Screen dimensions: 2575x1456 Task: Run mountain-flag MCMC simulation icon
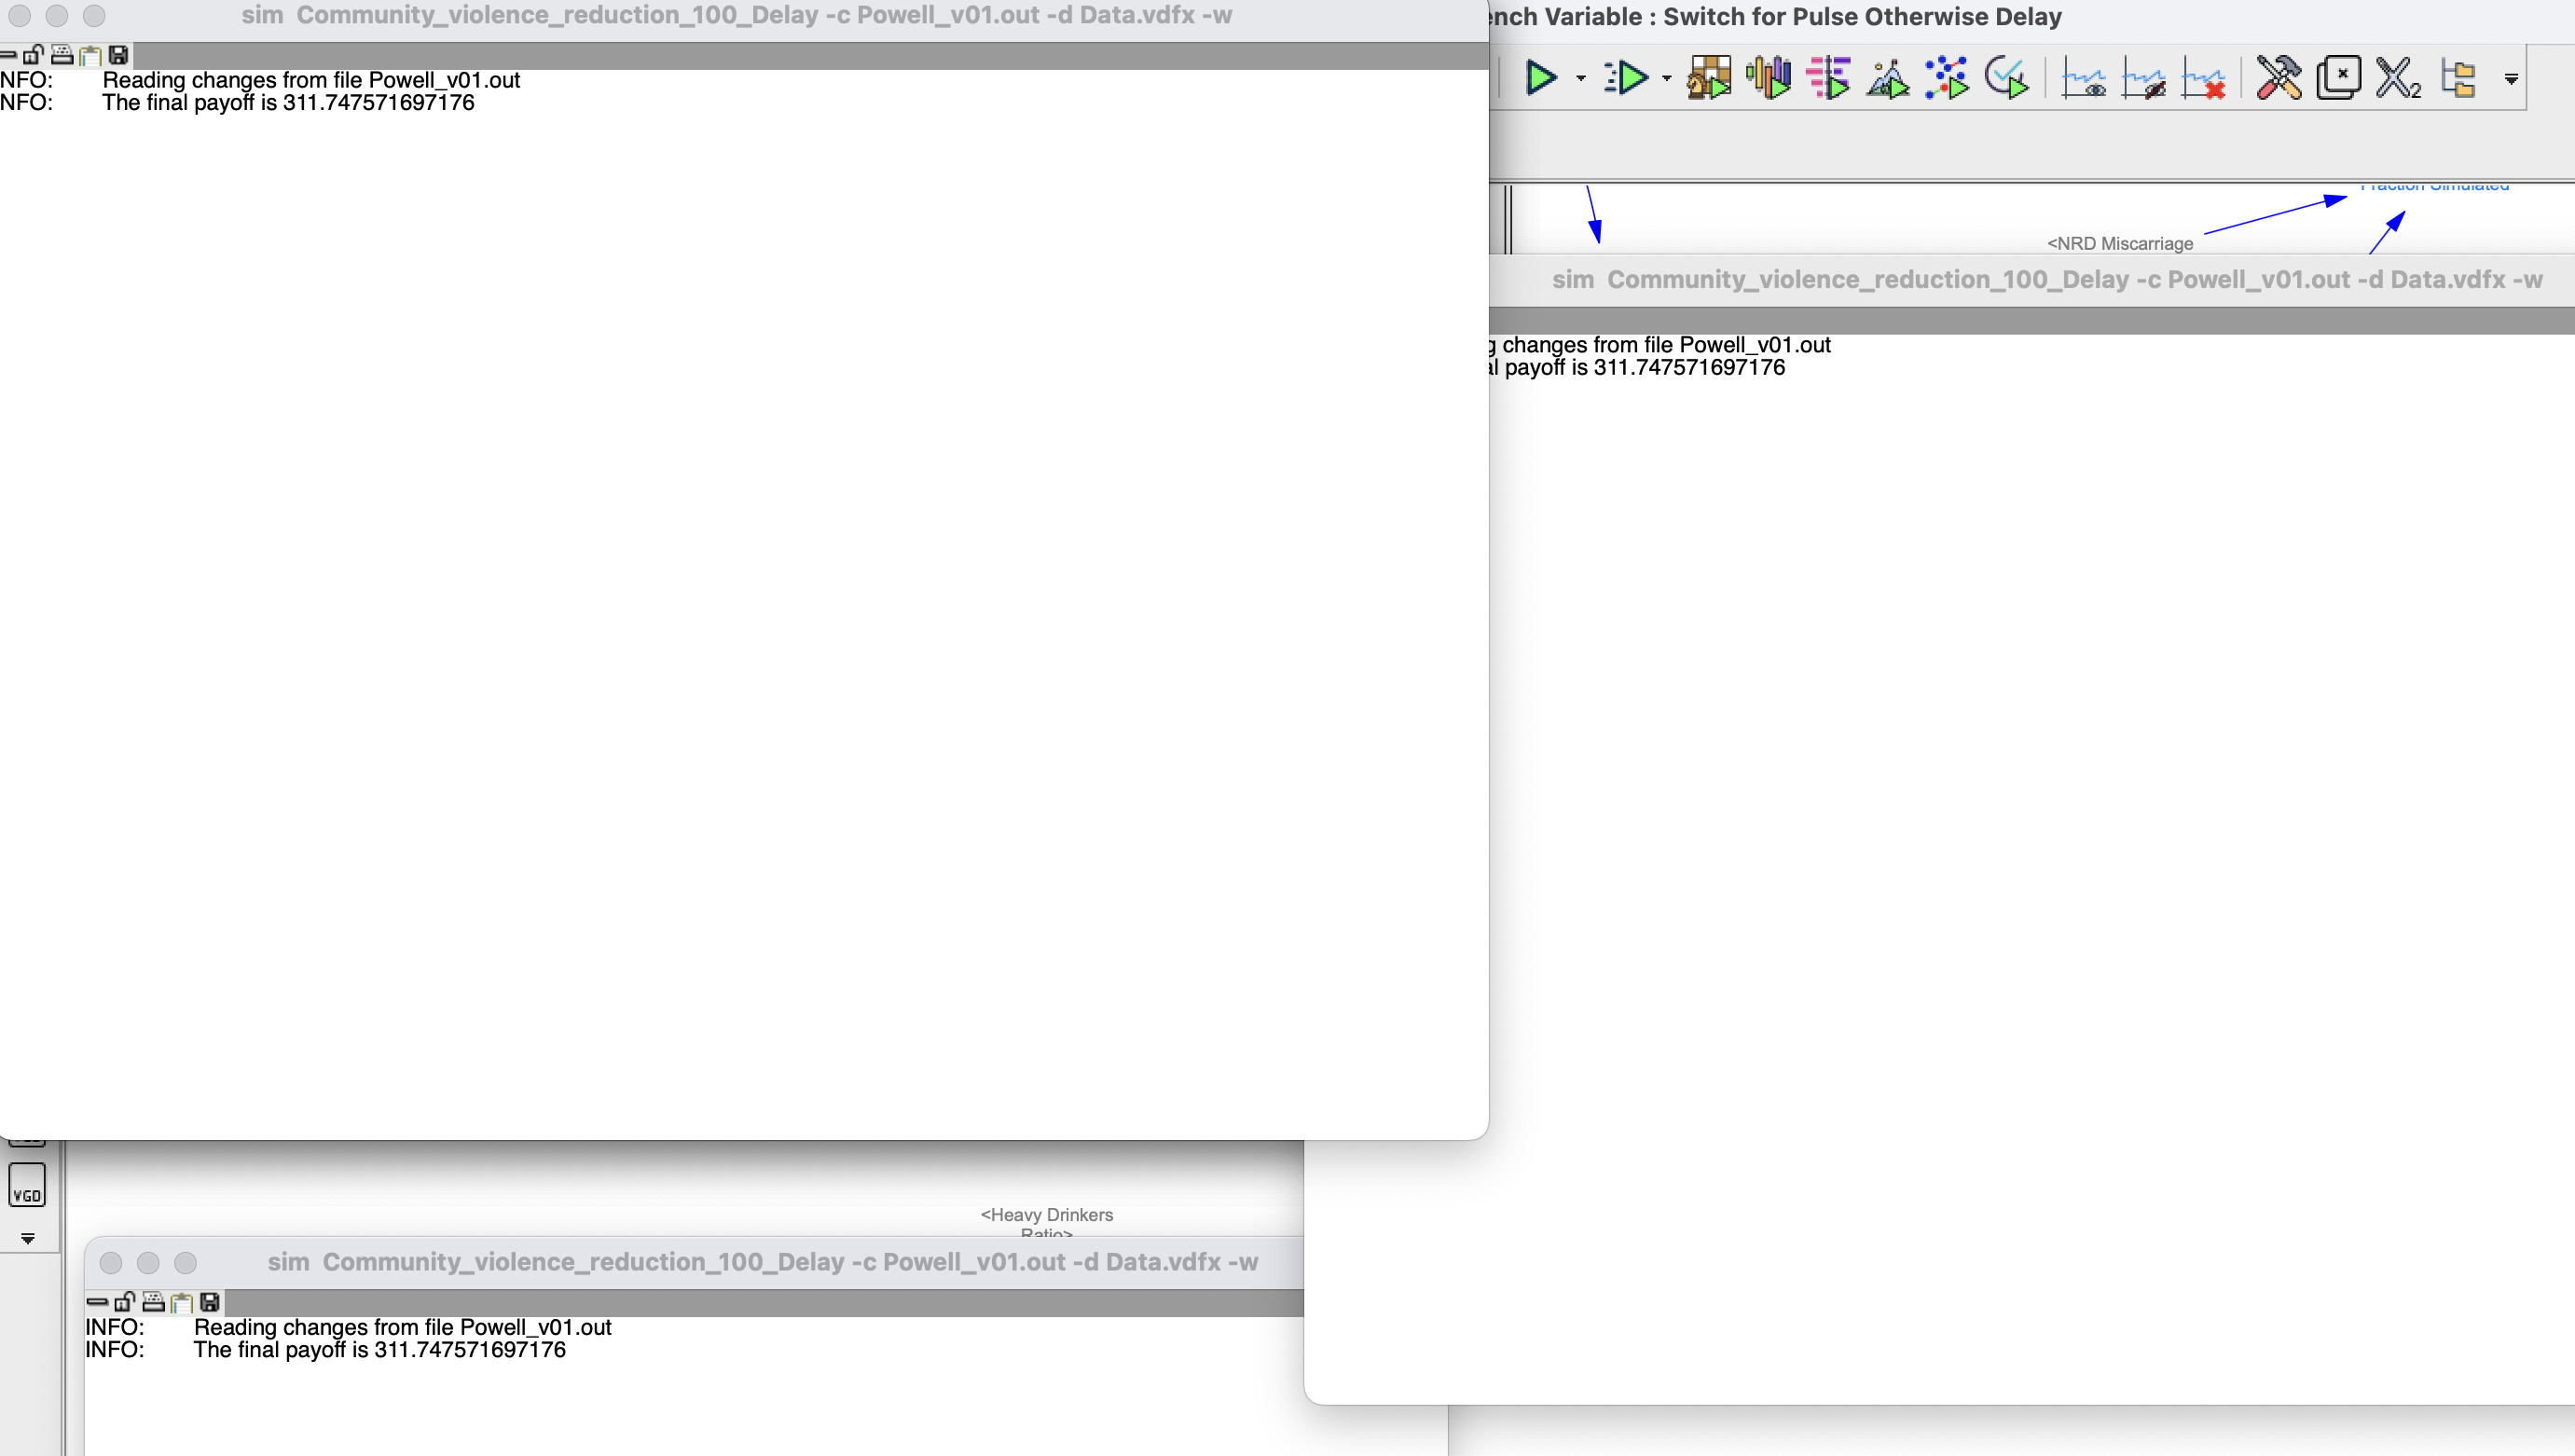pyautogui.click(x=1887, y=78)
